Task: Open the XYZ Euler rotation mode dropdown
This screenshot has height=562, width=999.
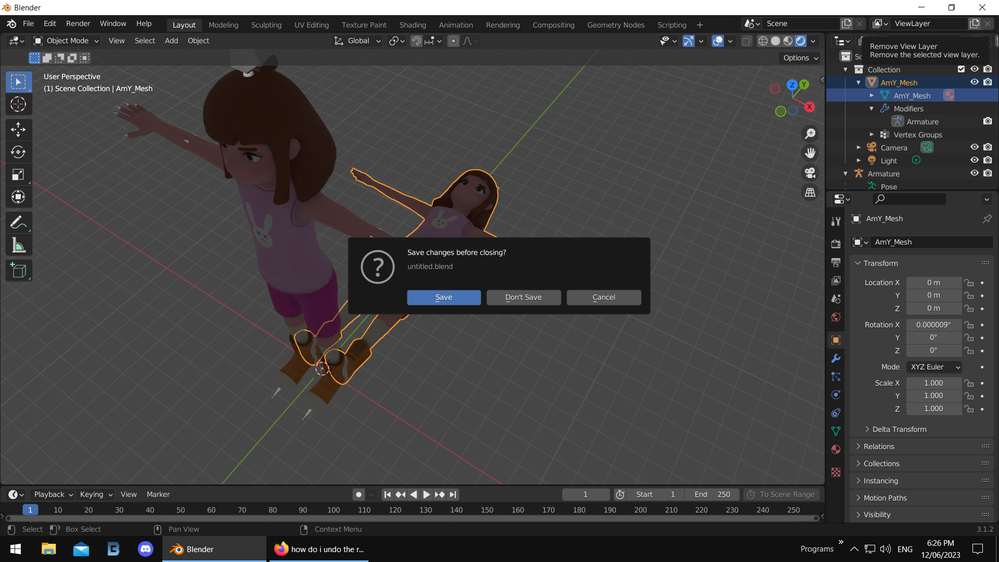Action: click(934, 367)
